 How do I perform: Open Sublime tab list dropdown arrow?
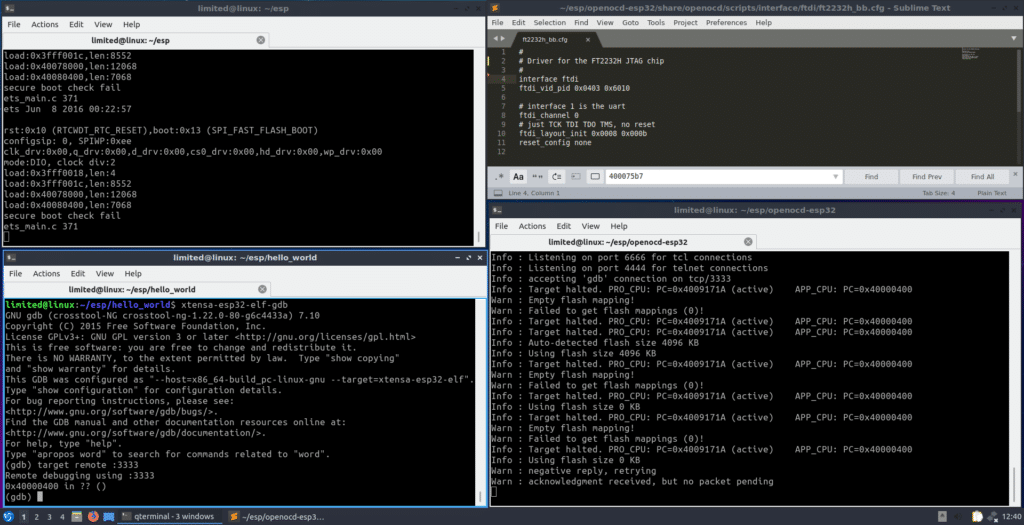point(1014,39)
